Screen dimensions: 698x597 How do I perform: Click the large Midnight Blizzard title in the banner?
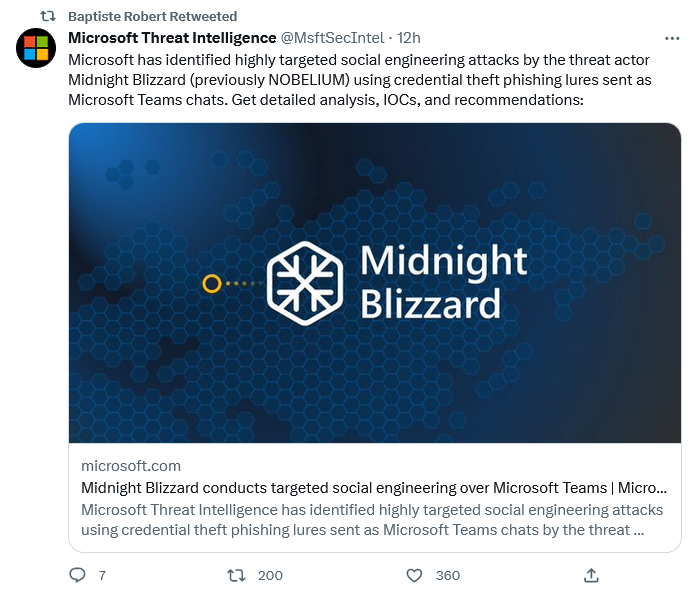pos(442,282)
